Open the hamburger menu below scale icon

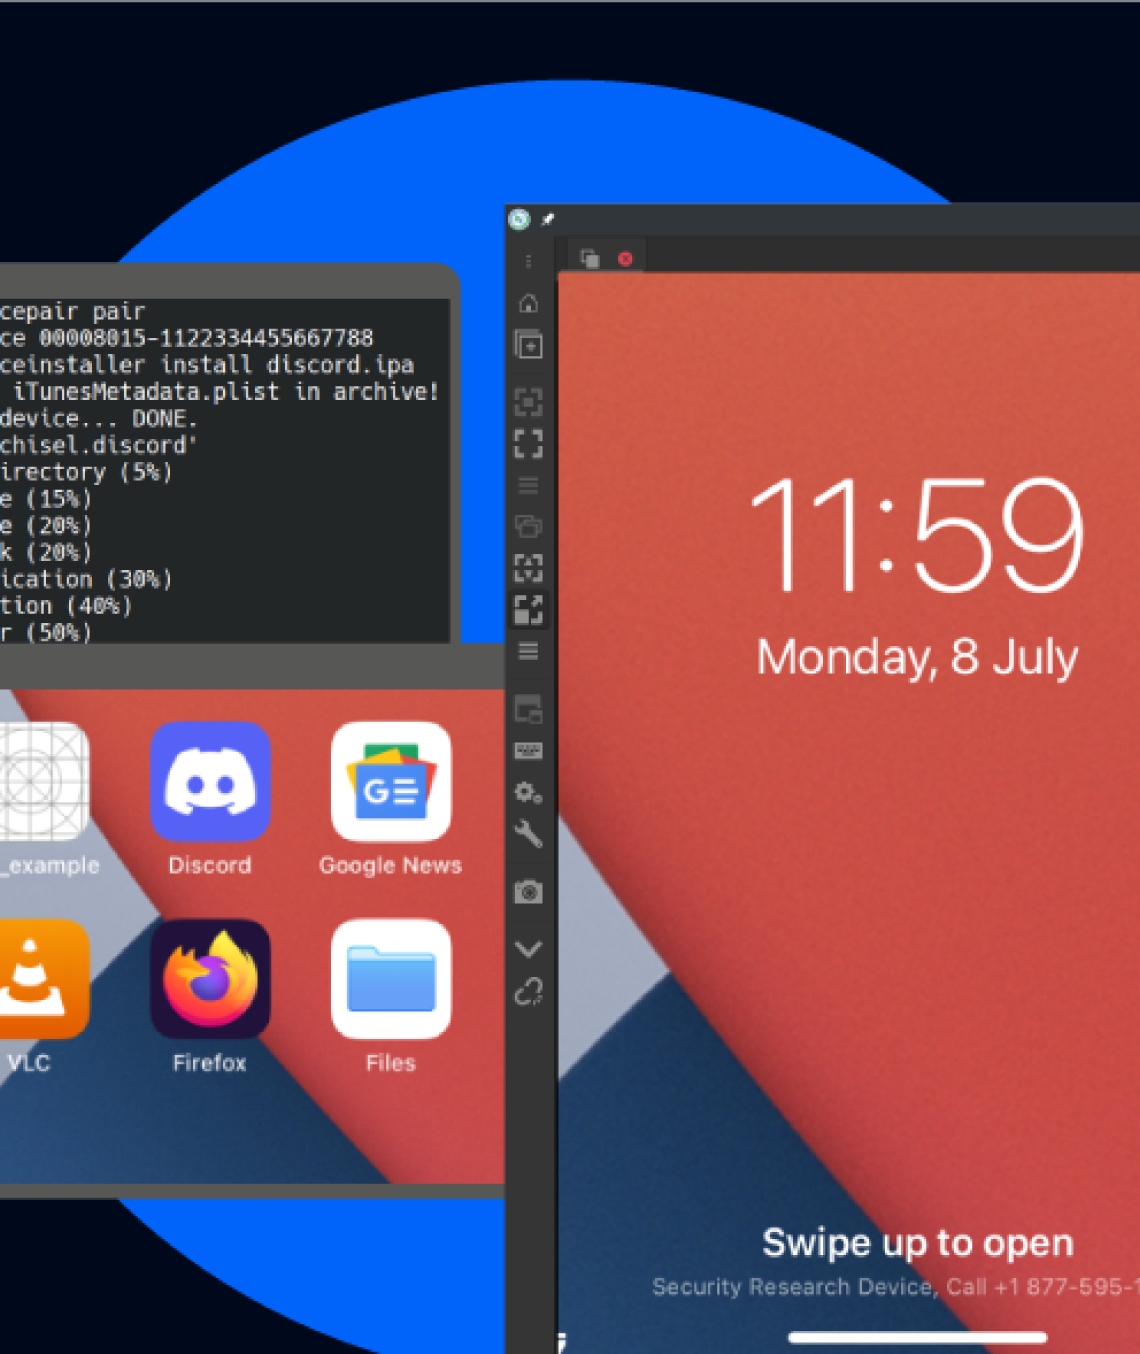click(528, 651)
